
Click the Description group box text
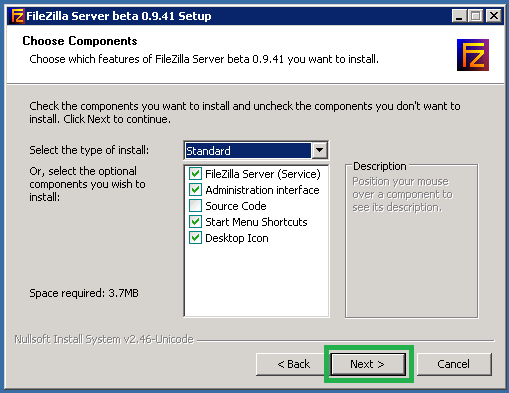pos(402,194)
